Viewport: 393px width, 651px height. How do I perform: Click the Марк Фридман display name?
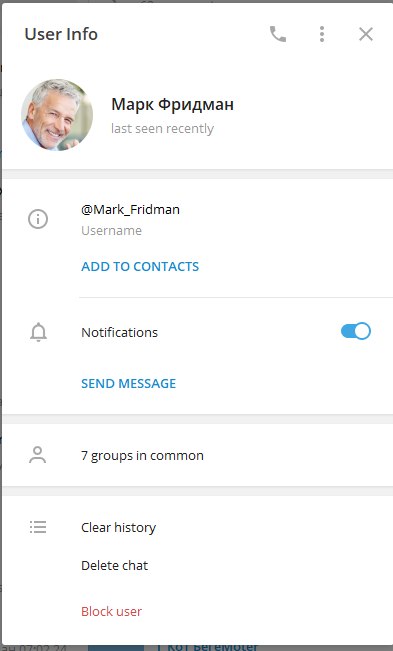pyautogui.click(x=173, y=104)
